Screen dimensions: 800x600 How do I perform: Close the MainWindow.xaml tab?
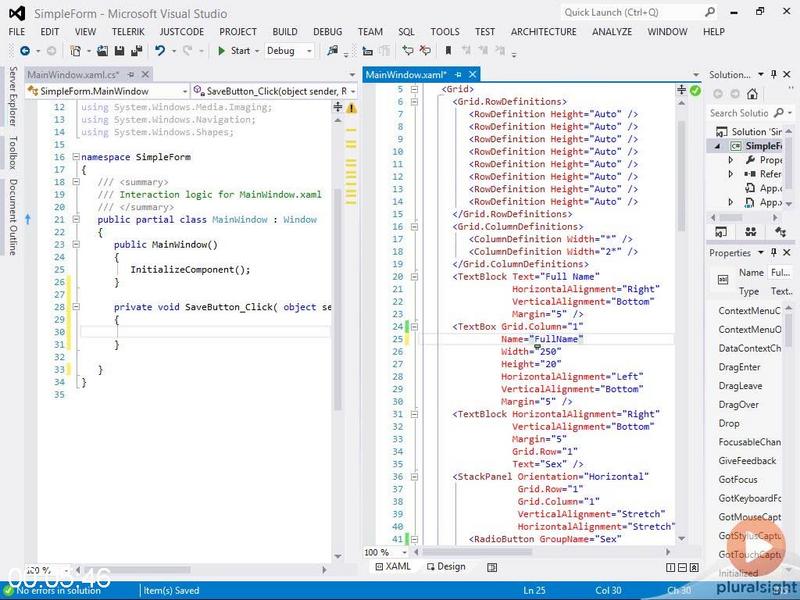point(473,74)
